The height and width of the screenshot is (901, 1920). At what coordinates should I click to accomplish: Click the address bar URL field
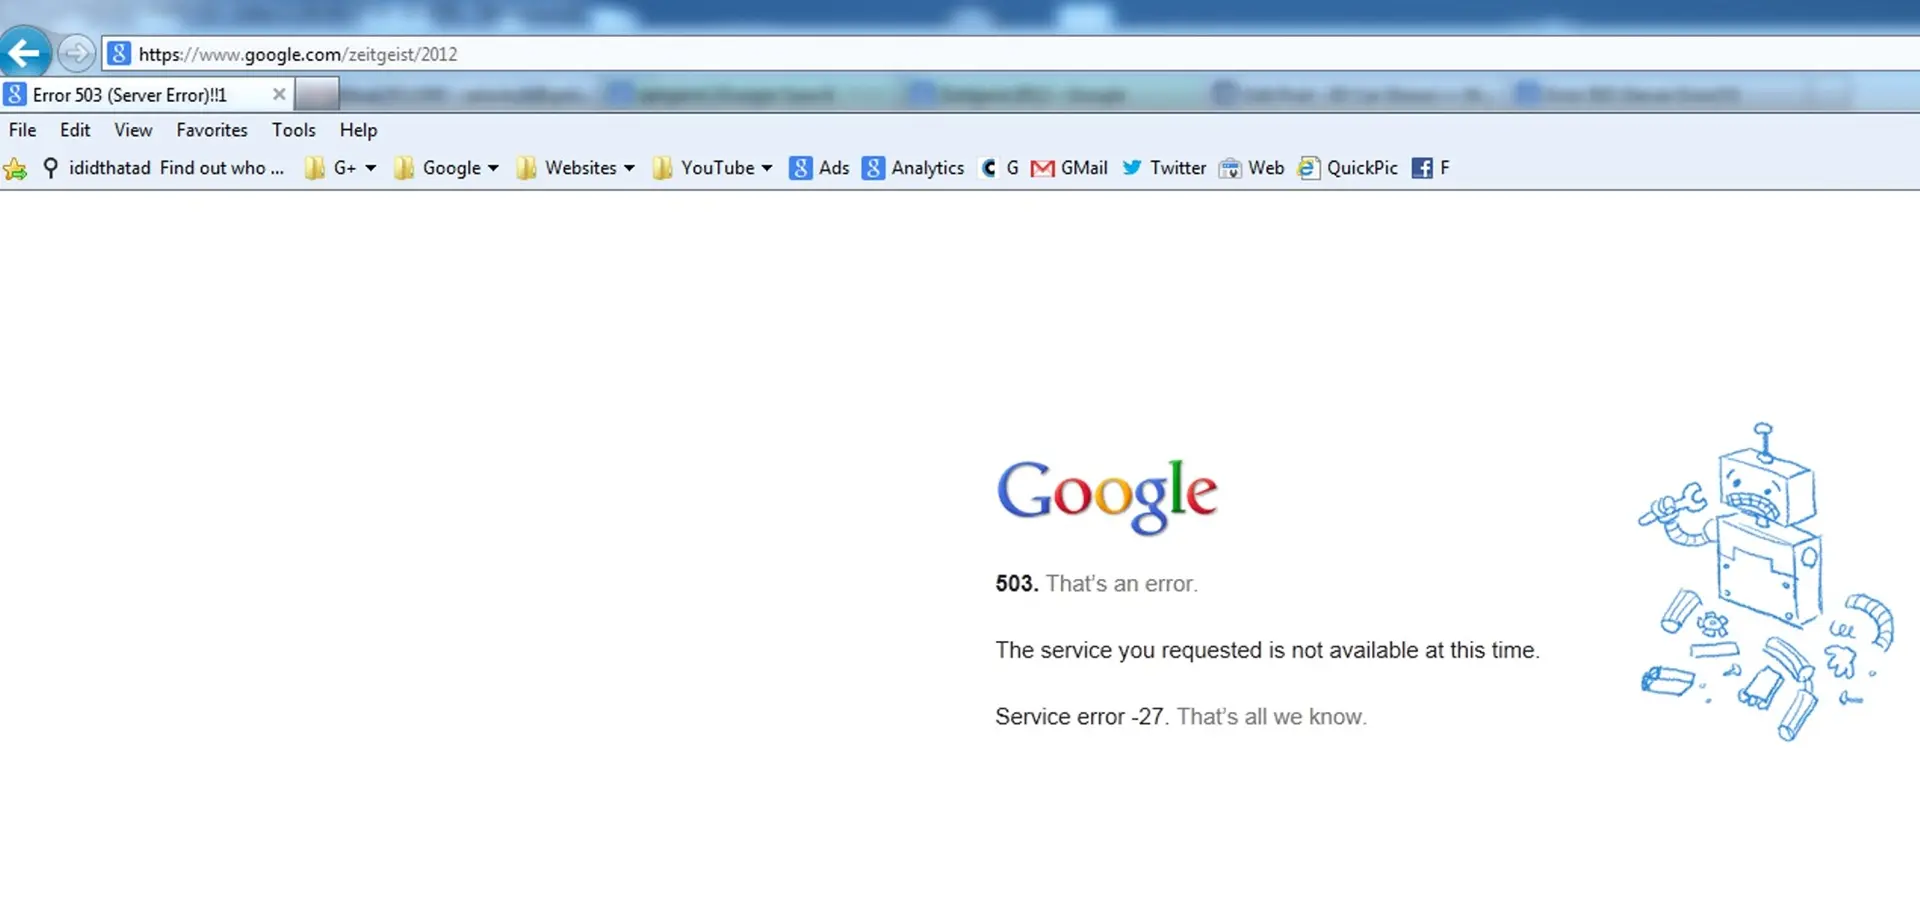(1010, 54)
